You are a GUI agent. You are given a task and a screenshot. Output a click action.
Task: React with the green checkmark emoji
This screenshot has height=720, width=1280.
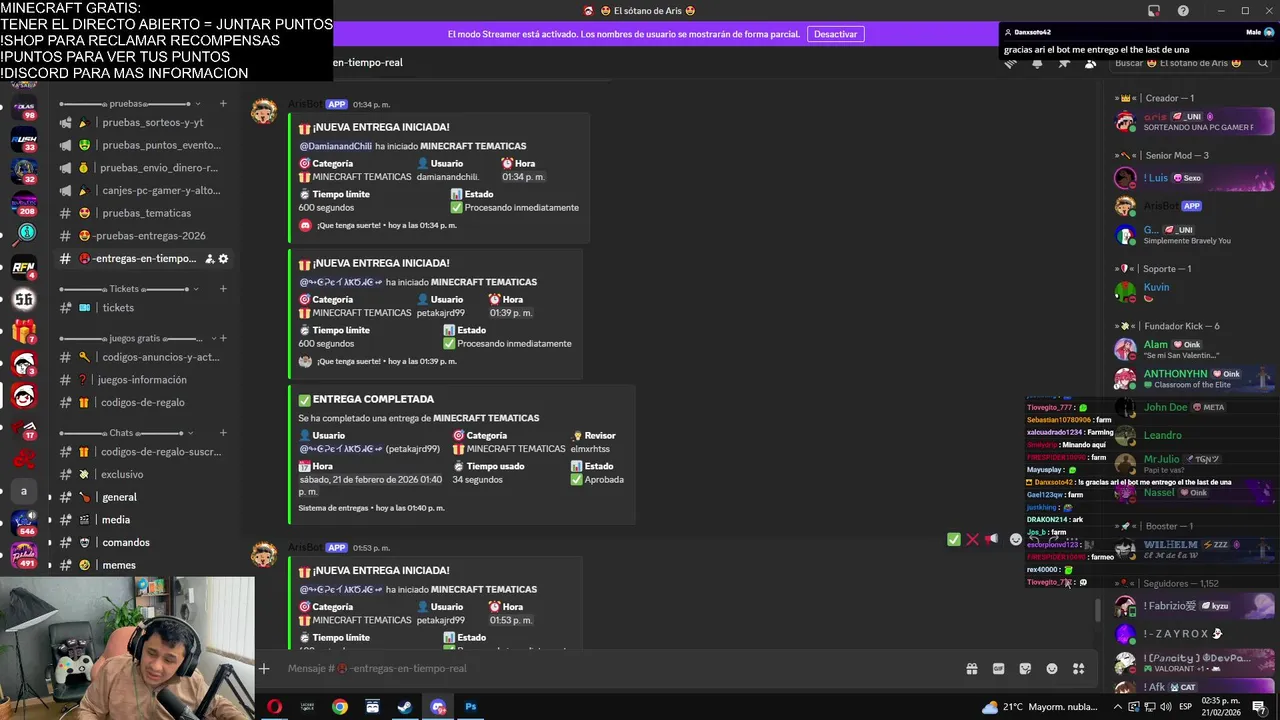[x=954, y=539]
